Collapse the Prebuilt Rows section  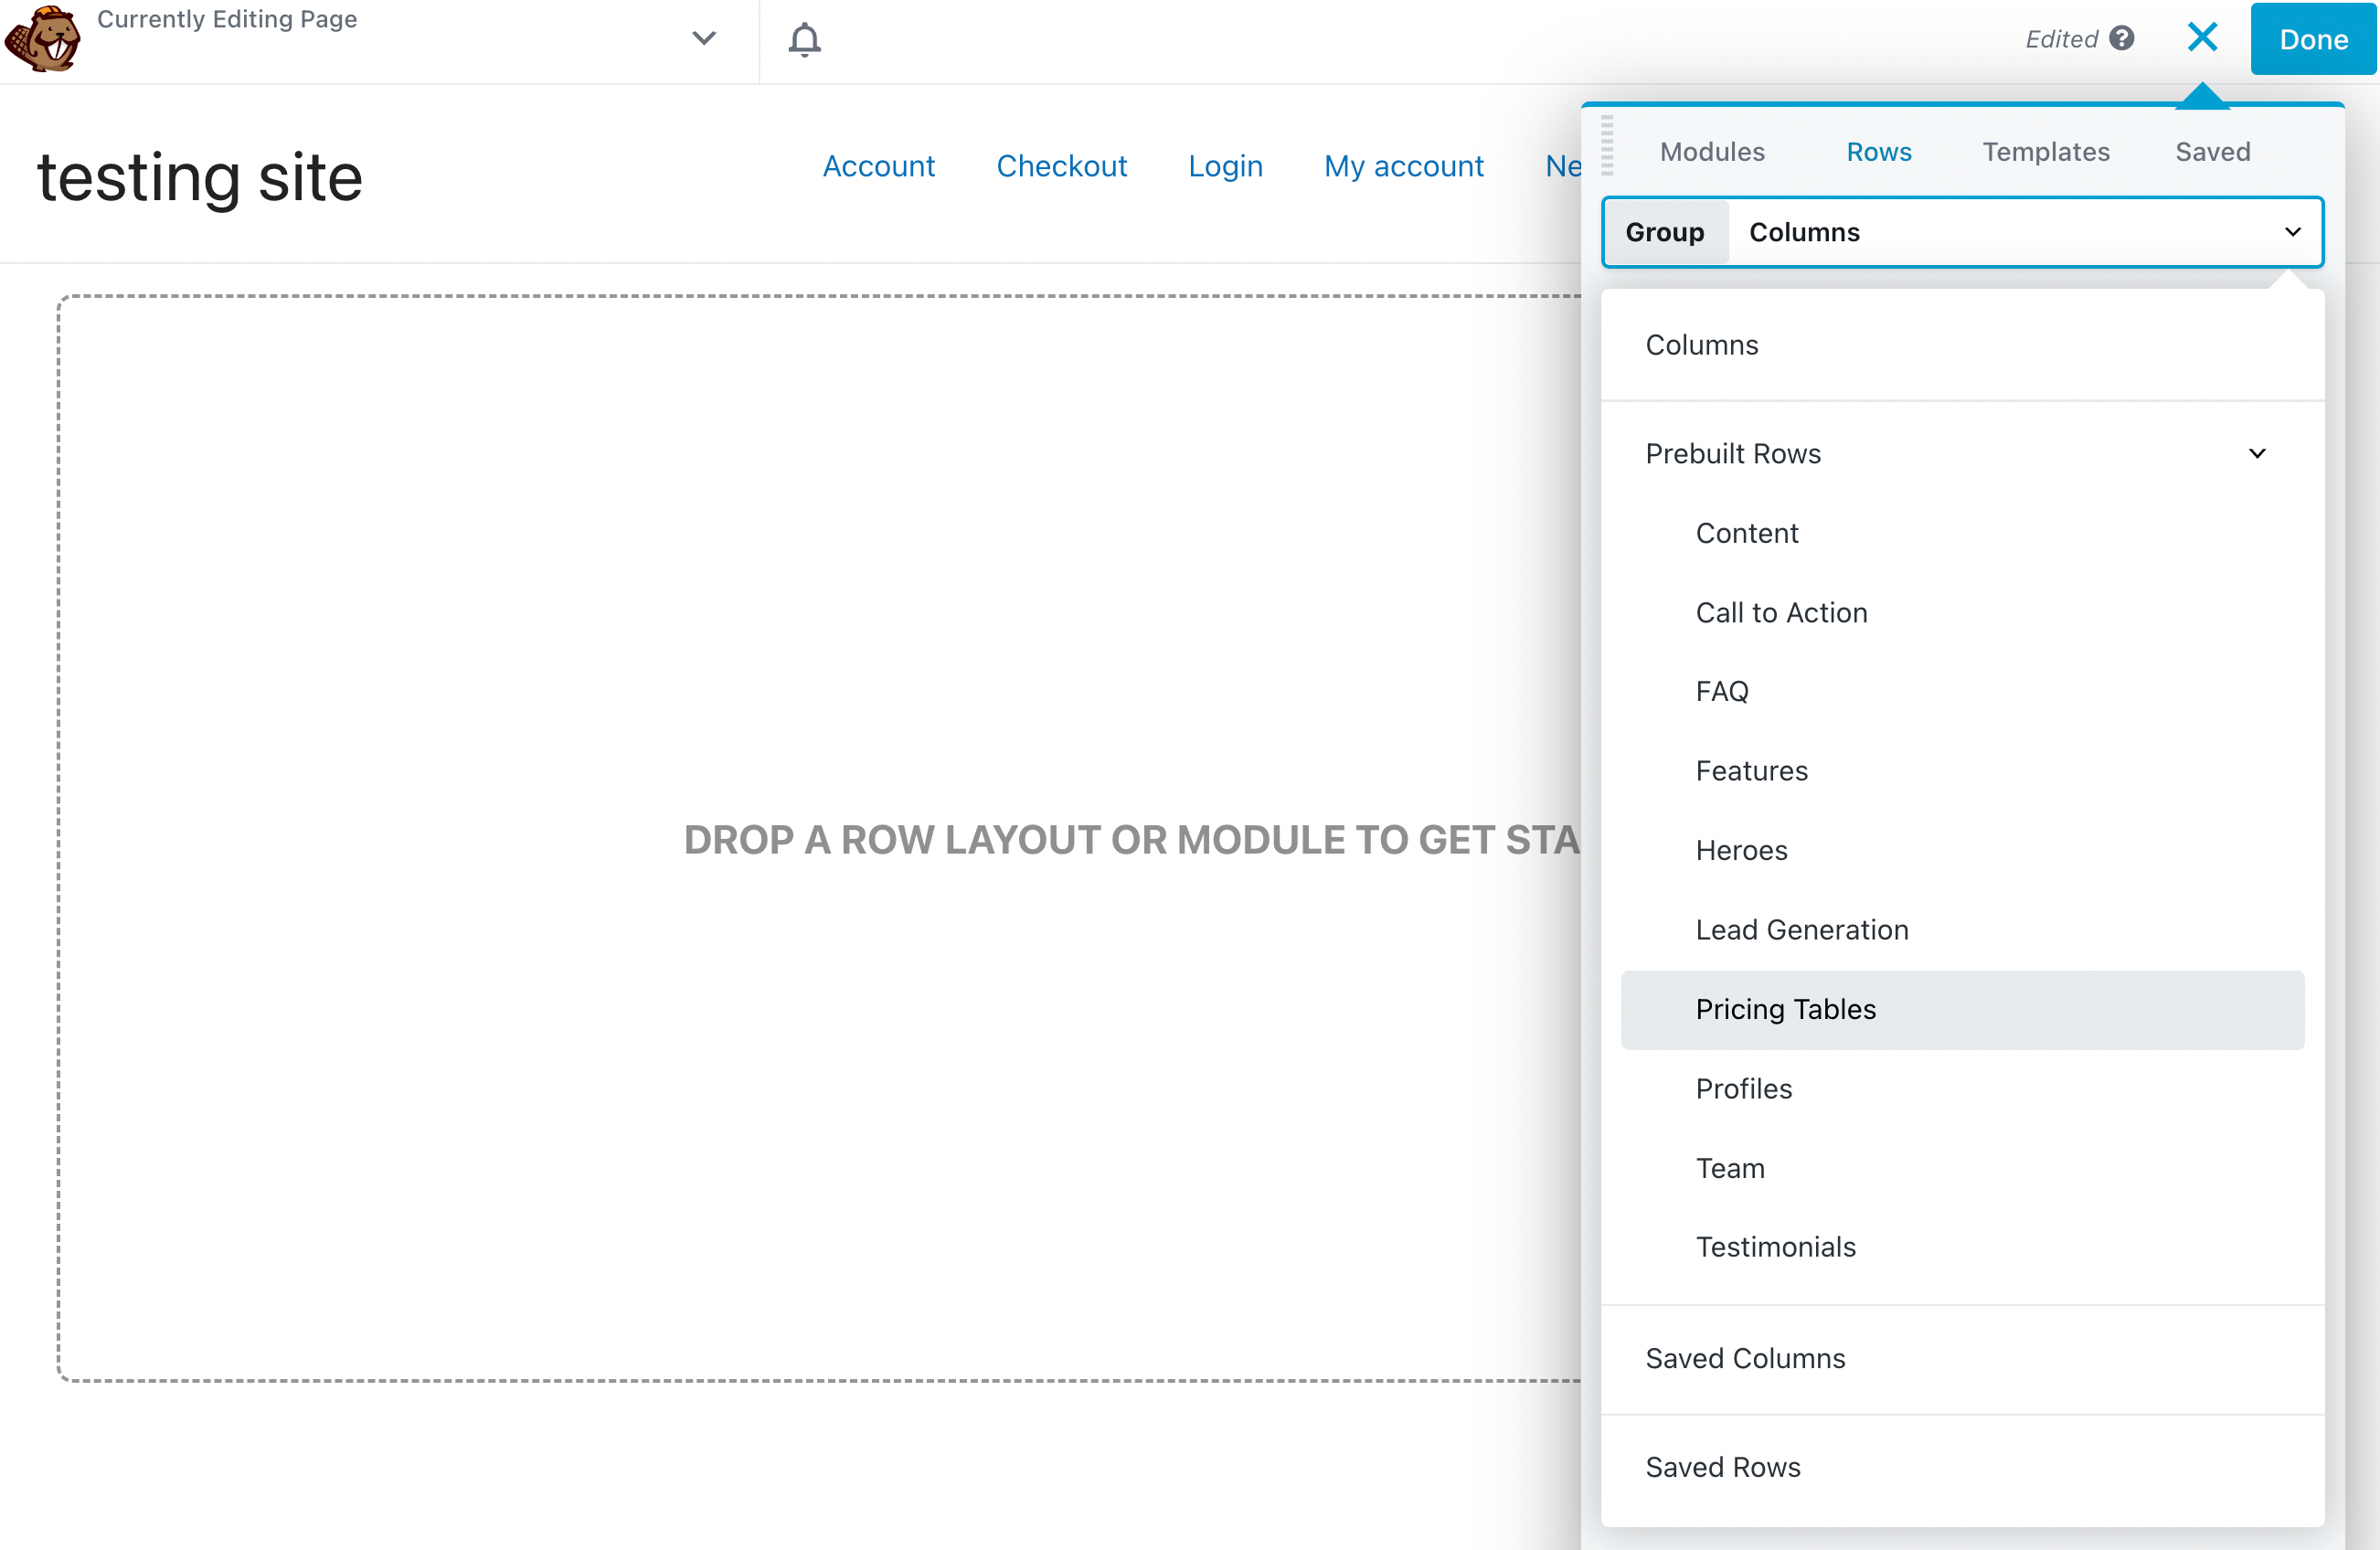pyautogui.click(x=2256, y=454)
